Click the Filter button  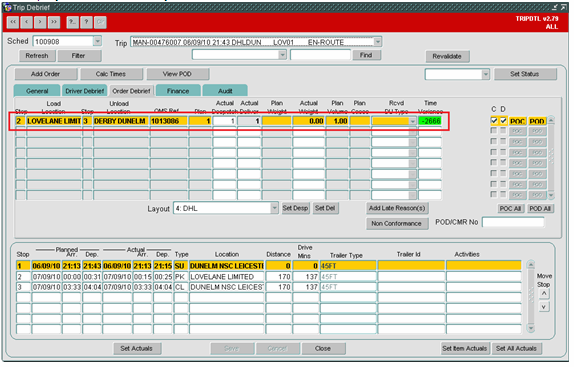(78, 56)
